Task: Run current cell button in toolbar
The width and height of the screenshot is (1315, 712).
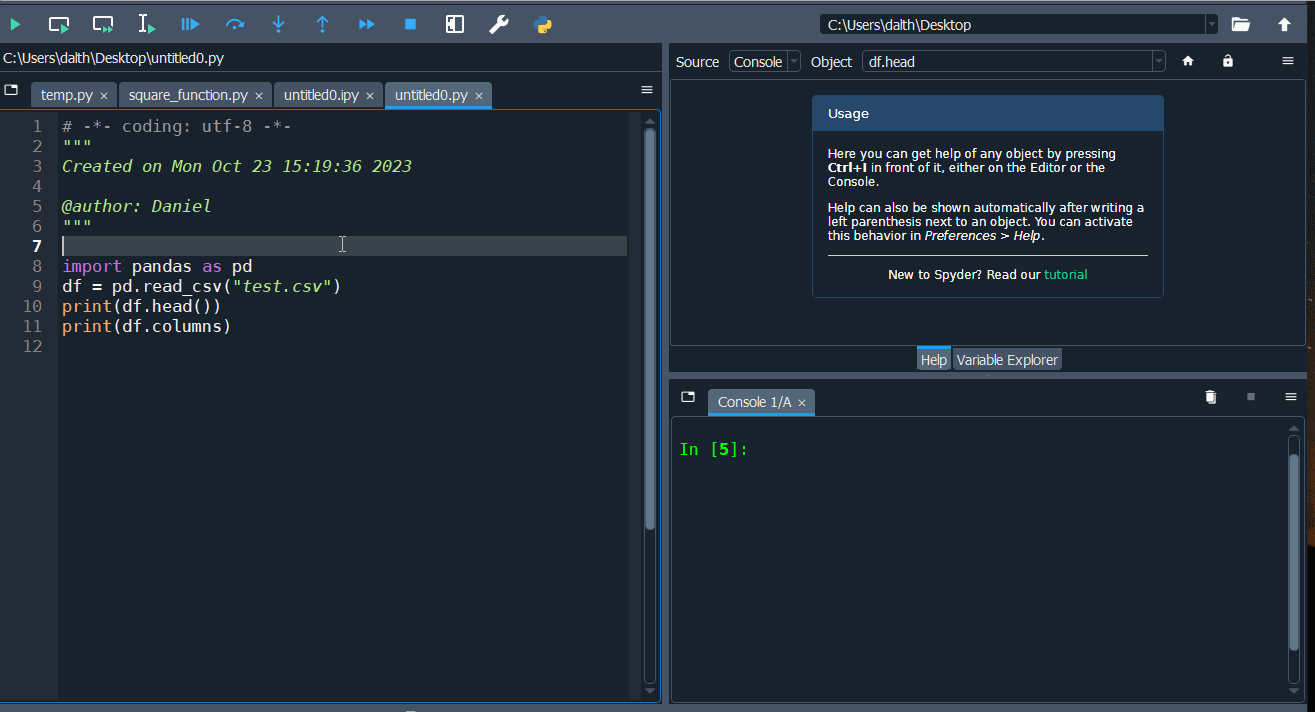Action: click(59, 24)
